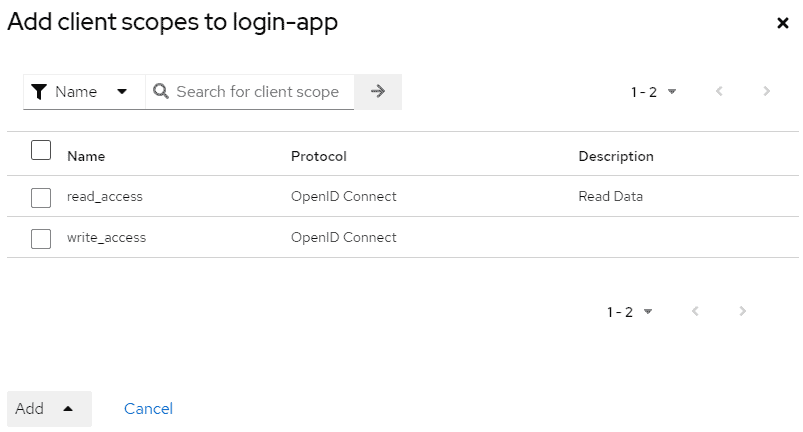The height and width of the screenshot is (432, 803).
Task: Check the read_access scope checkbox
Action: pyautogui.click(x=41, y=198)
